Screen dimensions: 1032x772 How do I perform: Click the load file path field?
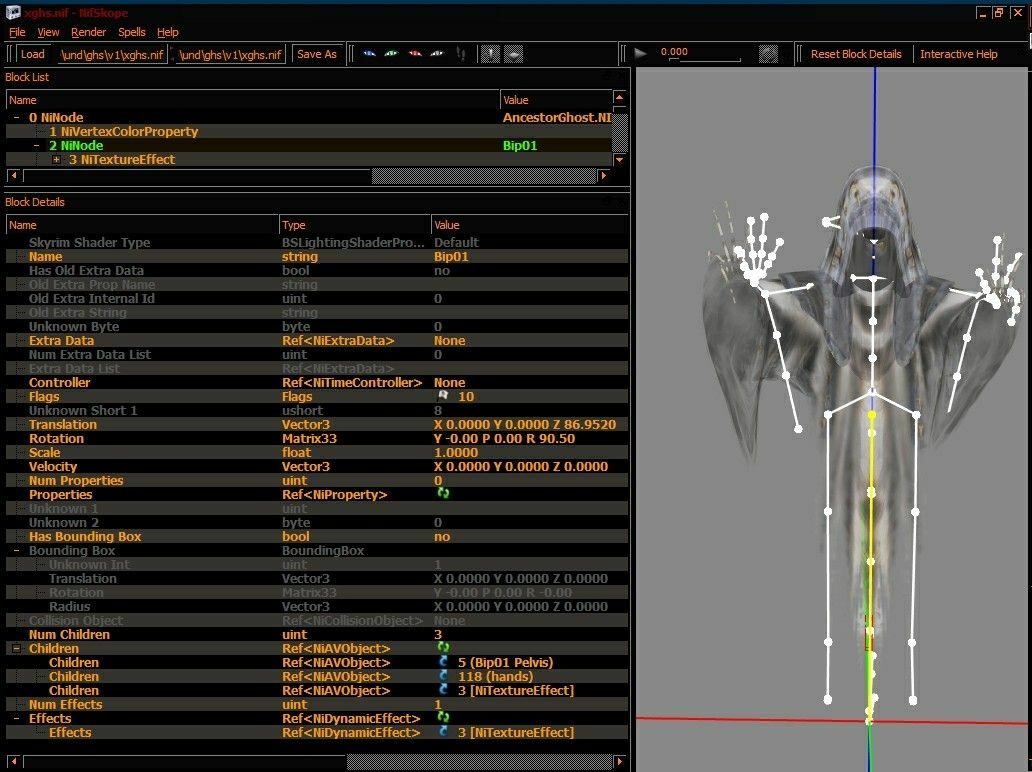tap(111, 54)
